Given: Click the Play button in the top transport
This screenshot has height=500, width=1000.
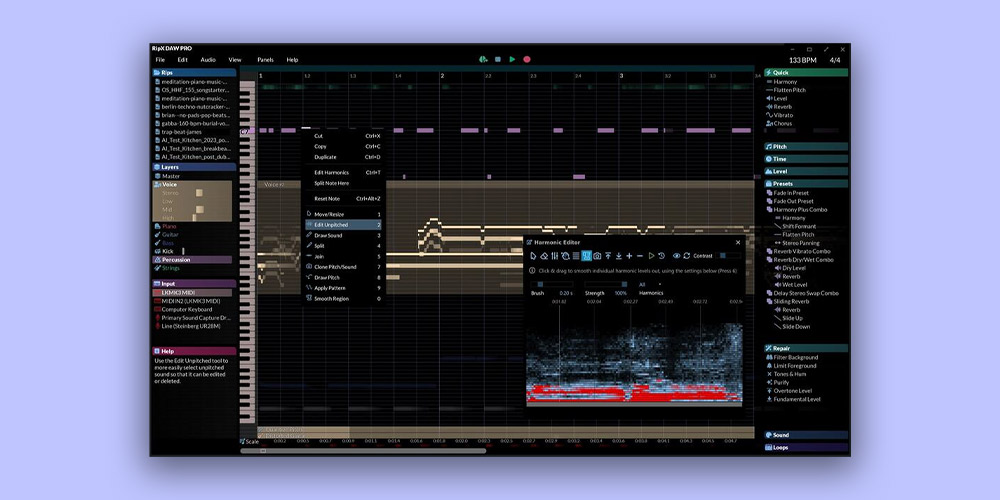Looking at the screenshot, I should tap(512, 60).
